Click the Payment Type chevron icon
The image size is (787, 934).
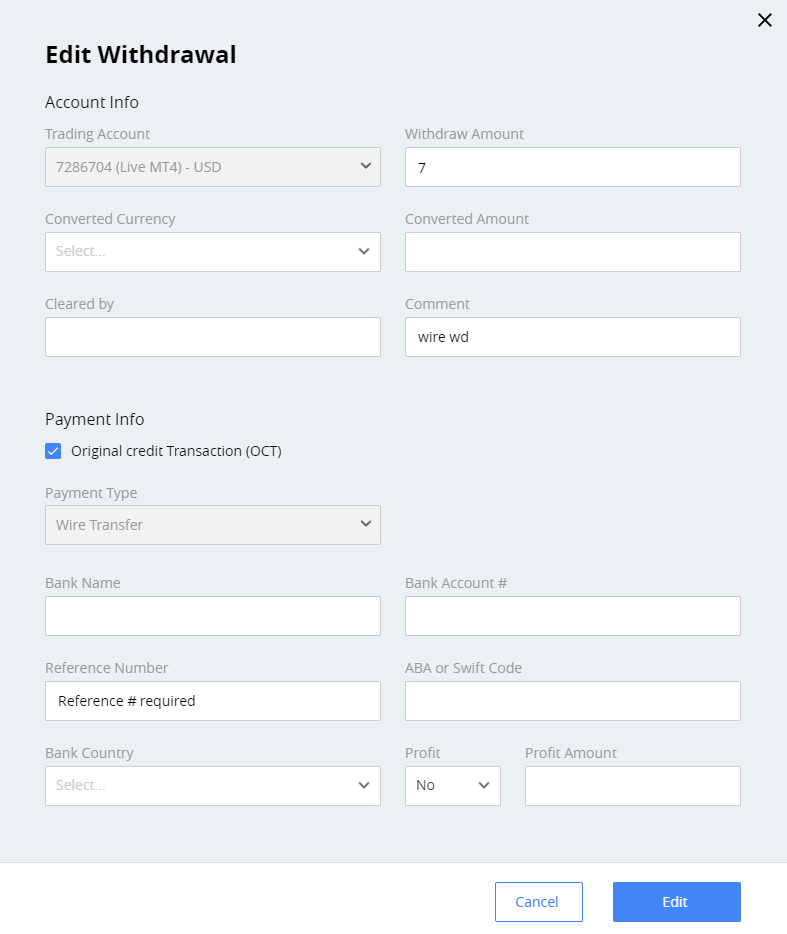pyautogui.click(x=364, y=524)
